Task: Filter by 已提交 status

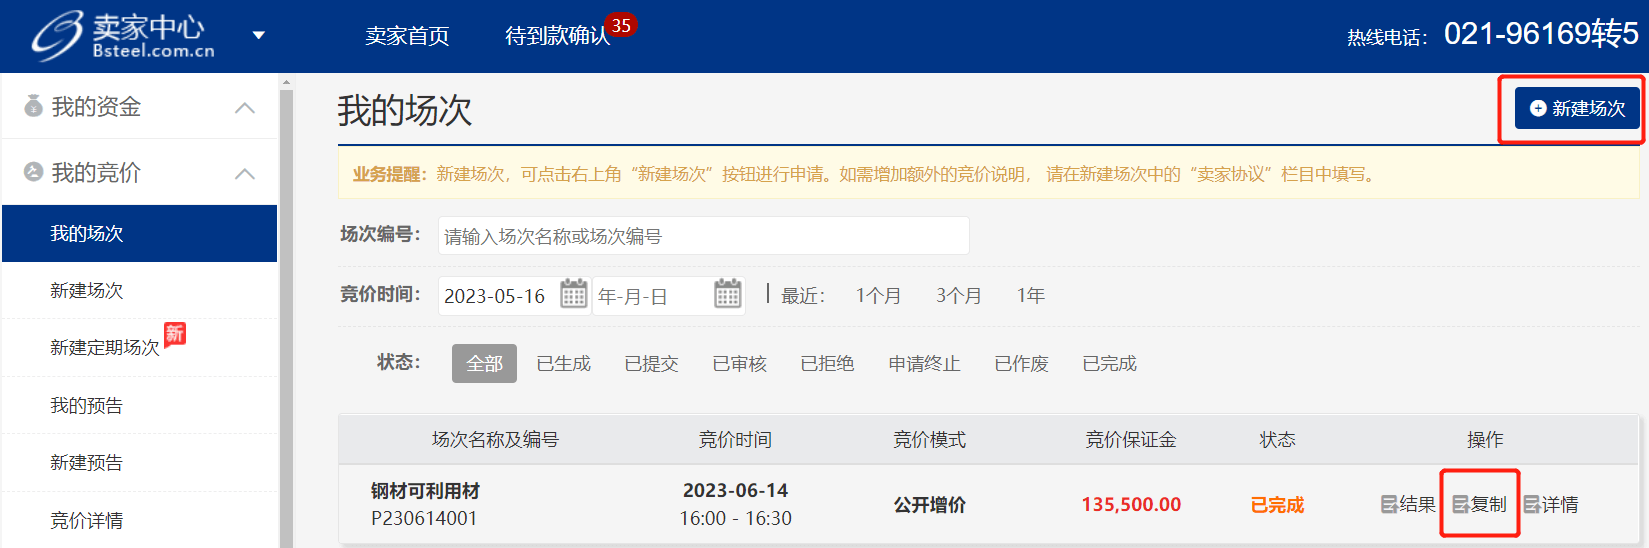Action: 651,363
